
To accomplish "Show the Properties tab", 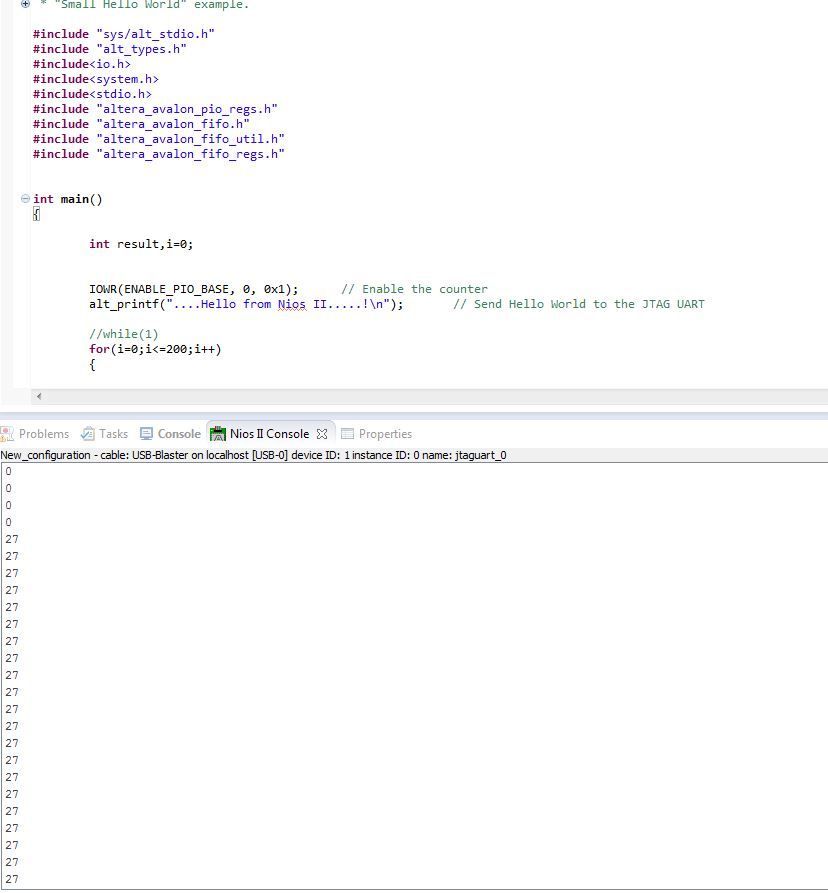I will pyautogui.click(x=385, y=434).
